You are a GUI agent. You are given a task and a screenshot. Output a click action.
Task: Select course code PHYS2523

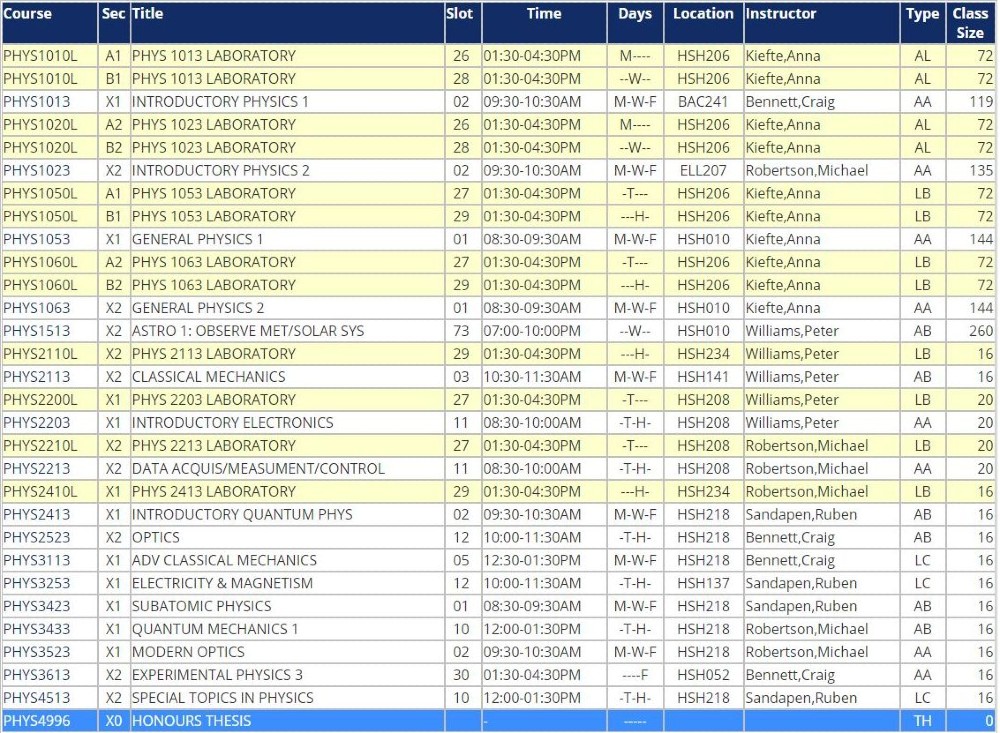point(36,538)
